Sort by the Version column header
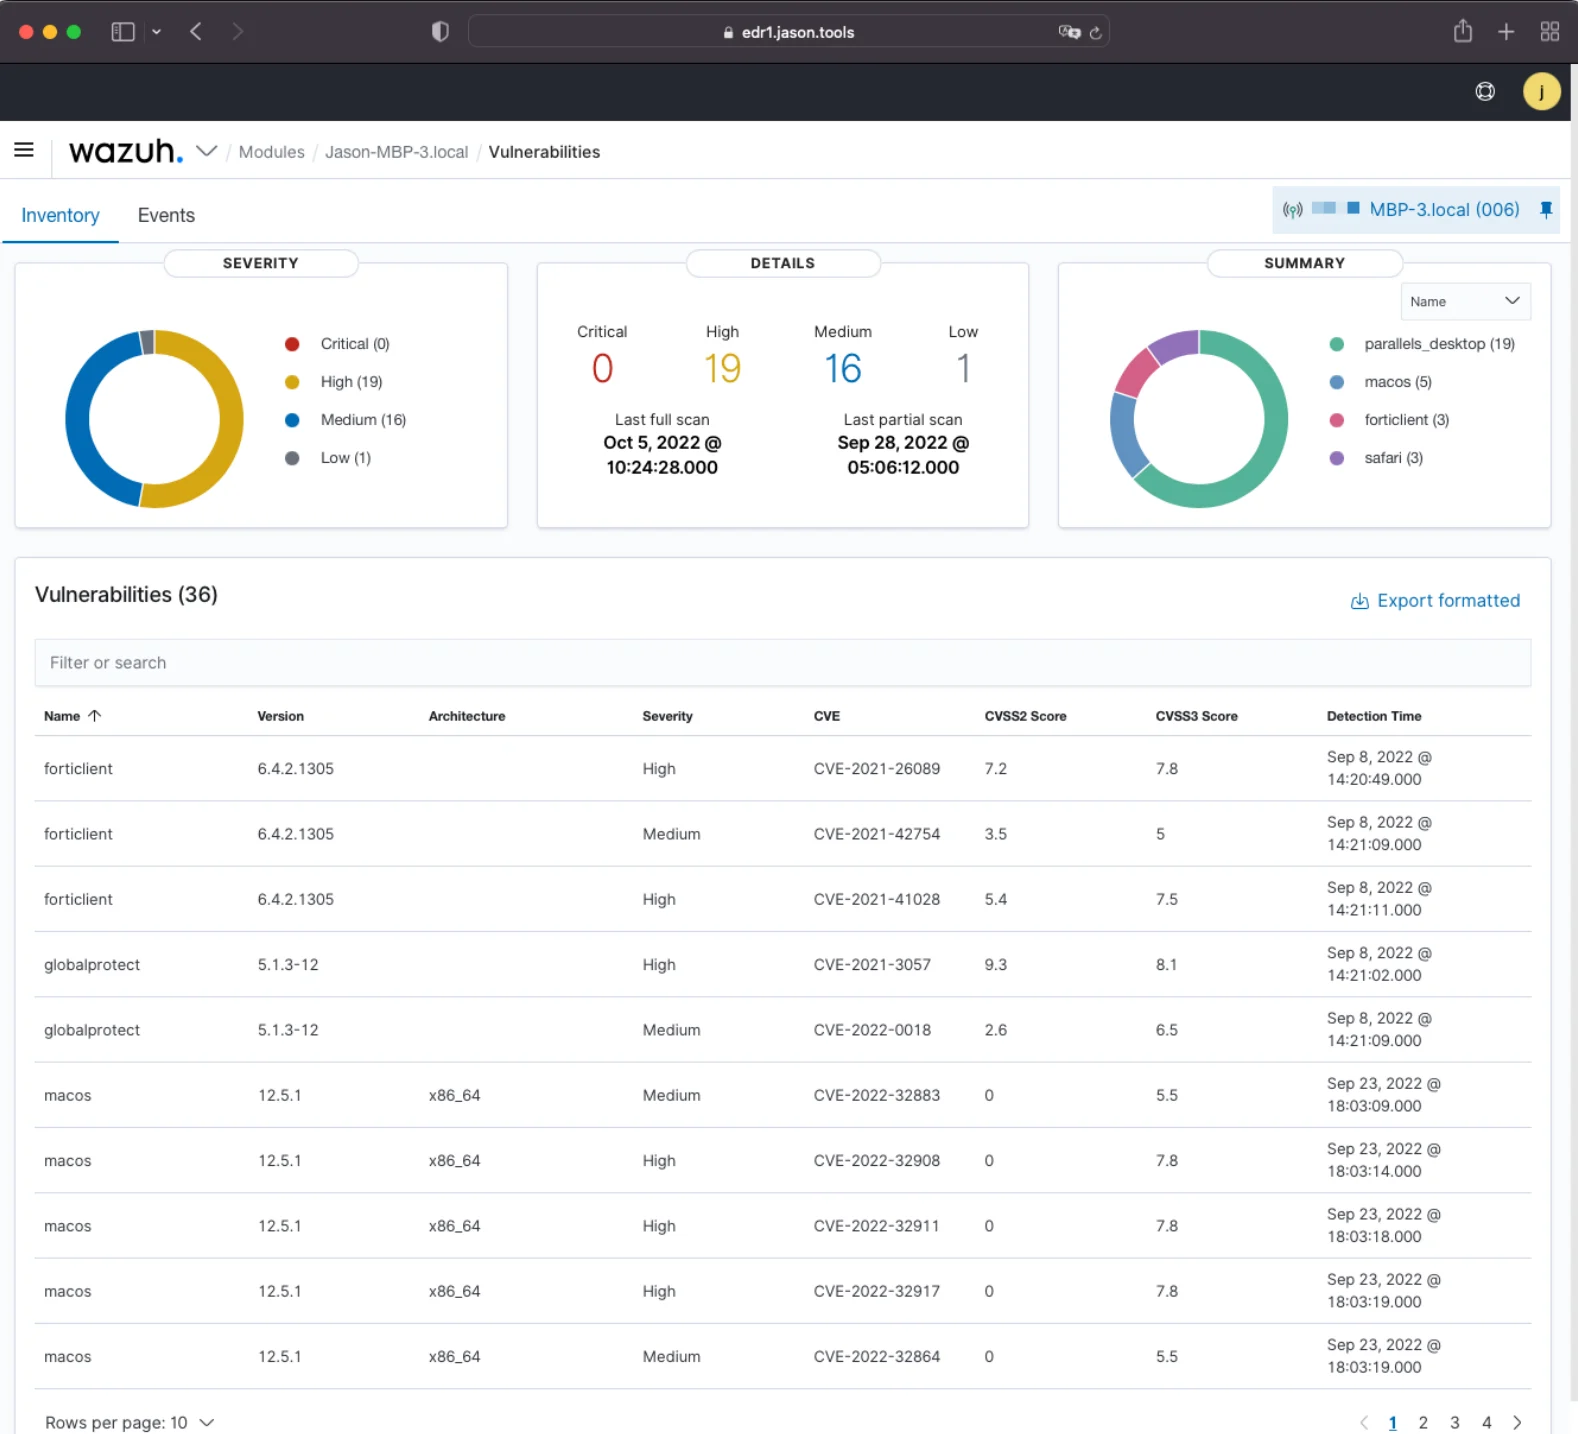 (x=281, y=716)
